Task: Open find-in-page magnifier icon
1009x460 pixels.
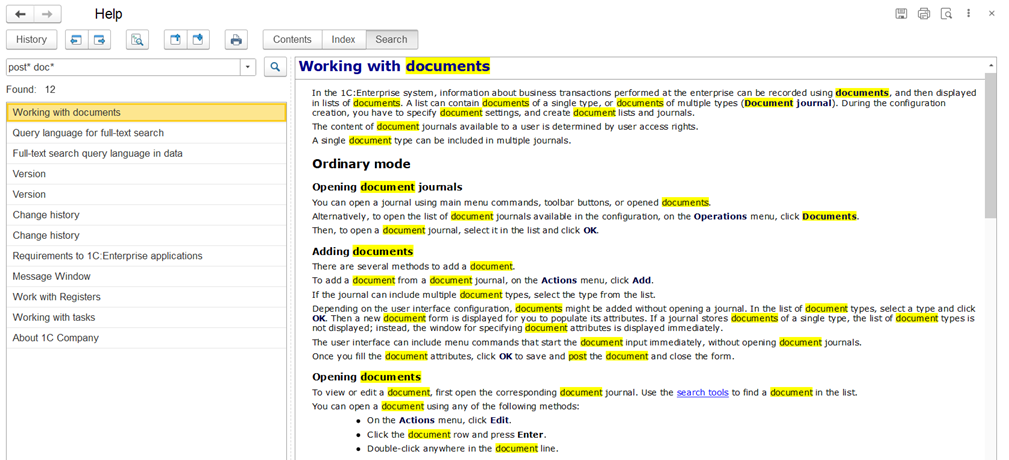Action: click(x=137, y=40)
